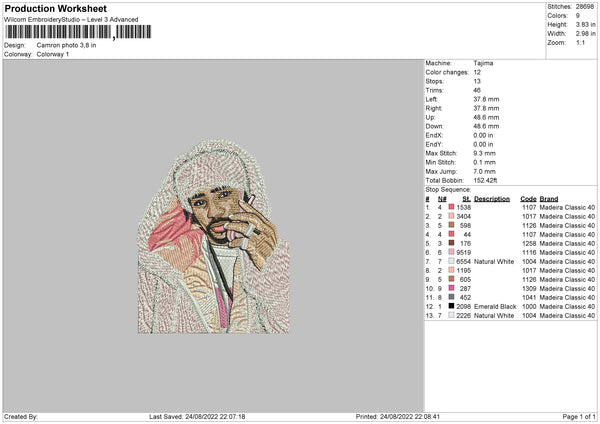Click the Max Stitch value '9.3 mm'
This screenshot has width=600, height=424.
tap(484, 153)
